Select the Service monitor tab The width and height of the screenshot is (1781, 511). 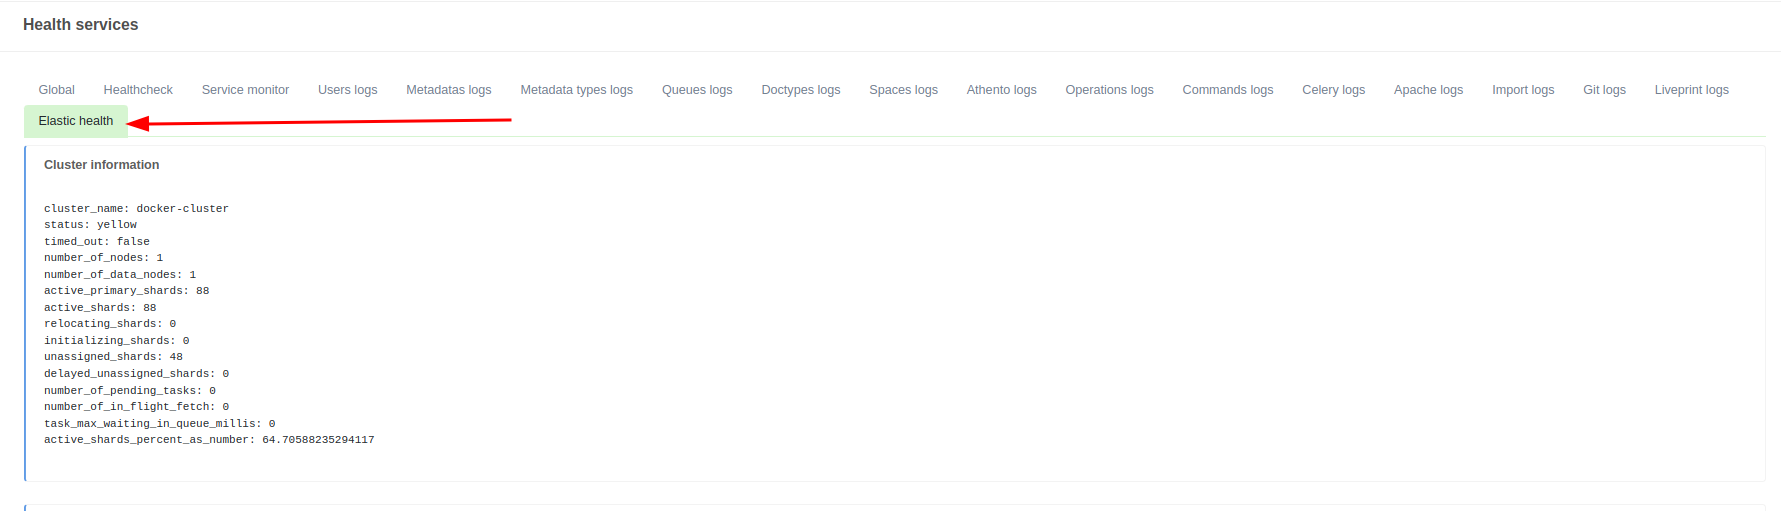tap(245, 90)
